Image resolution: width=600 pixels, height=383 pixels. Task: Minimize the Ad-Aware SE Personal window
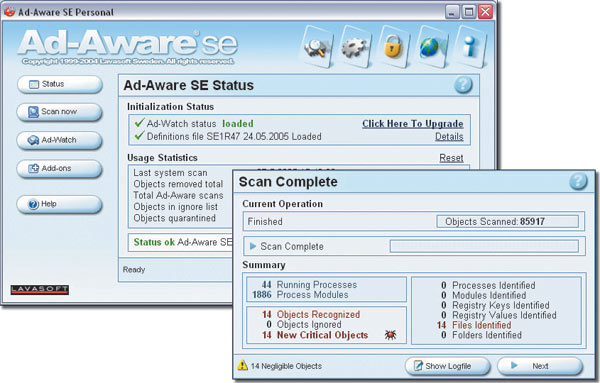click(452, 12)
